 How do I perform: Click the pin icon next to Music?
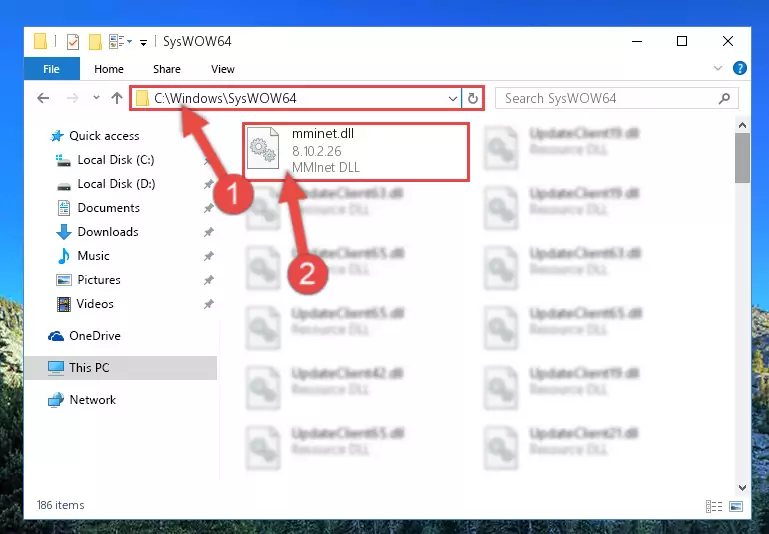pos(208,256)
